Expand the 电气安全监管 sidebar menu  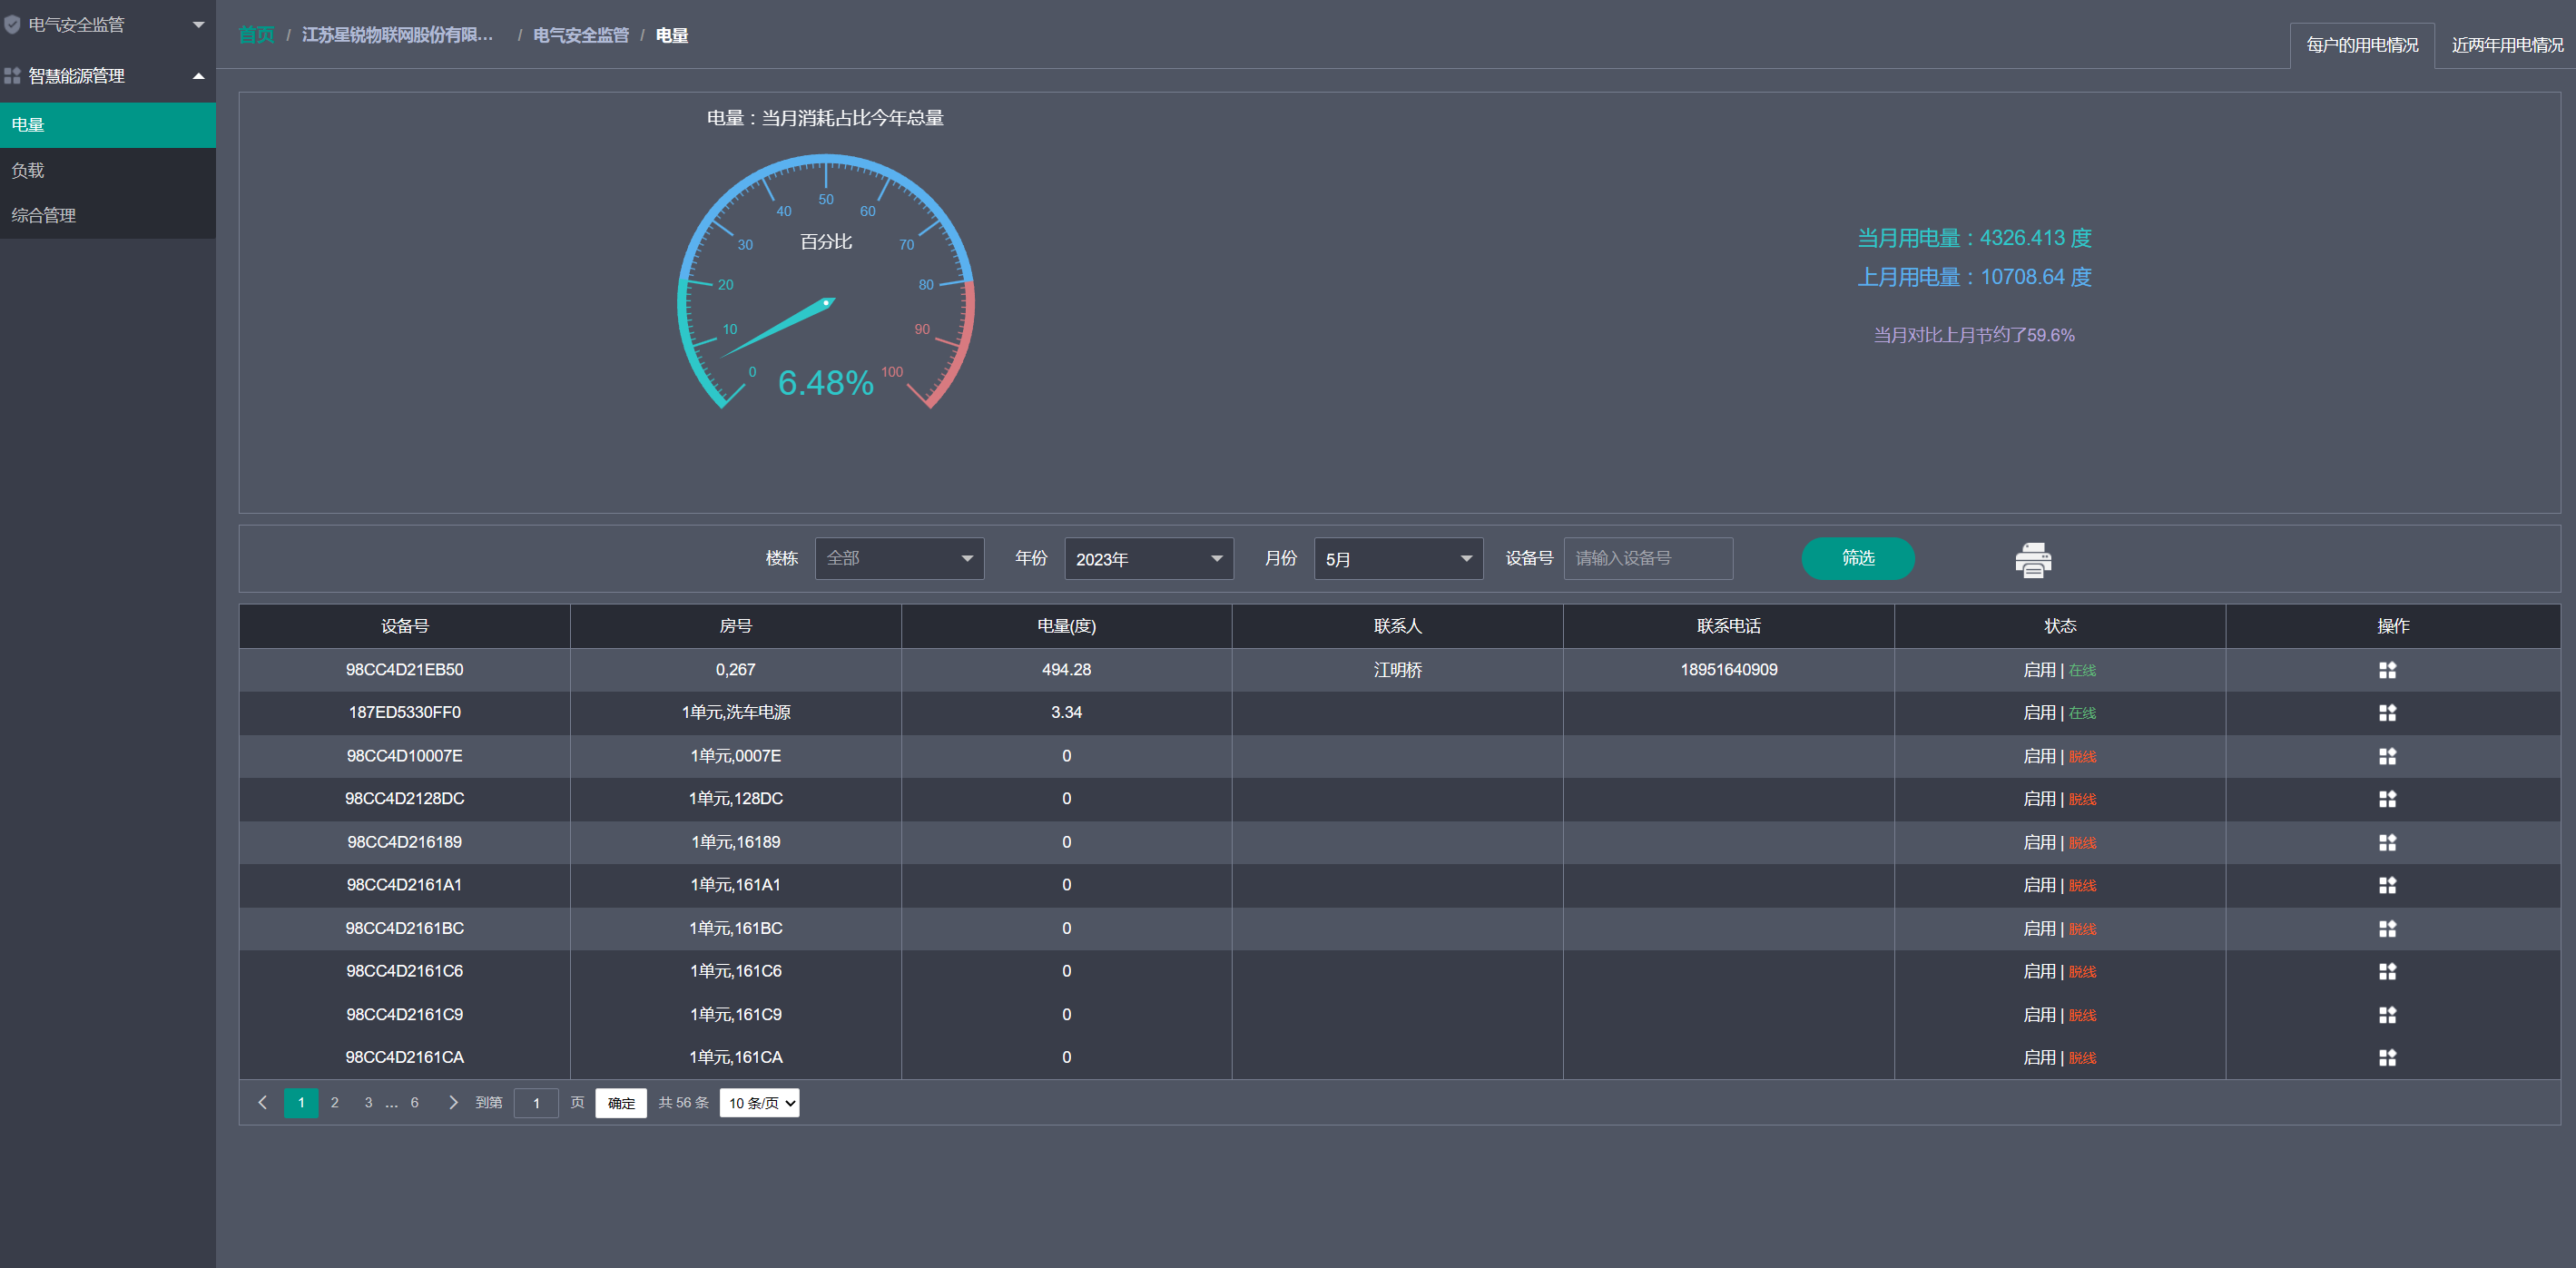pos(108,25)
